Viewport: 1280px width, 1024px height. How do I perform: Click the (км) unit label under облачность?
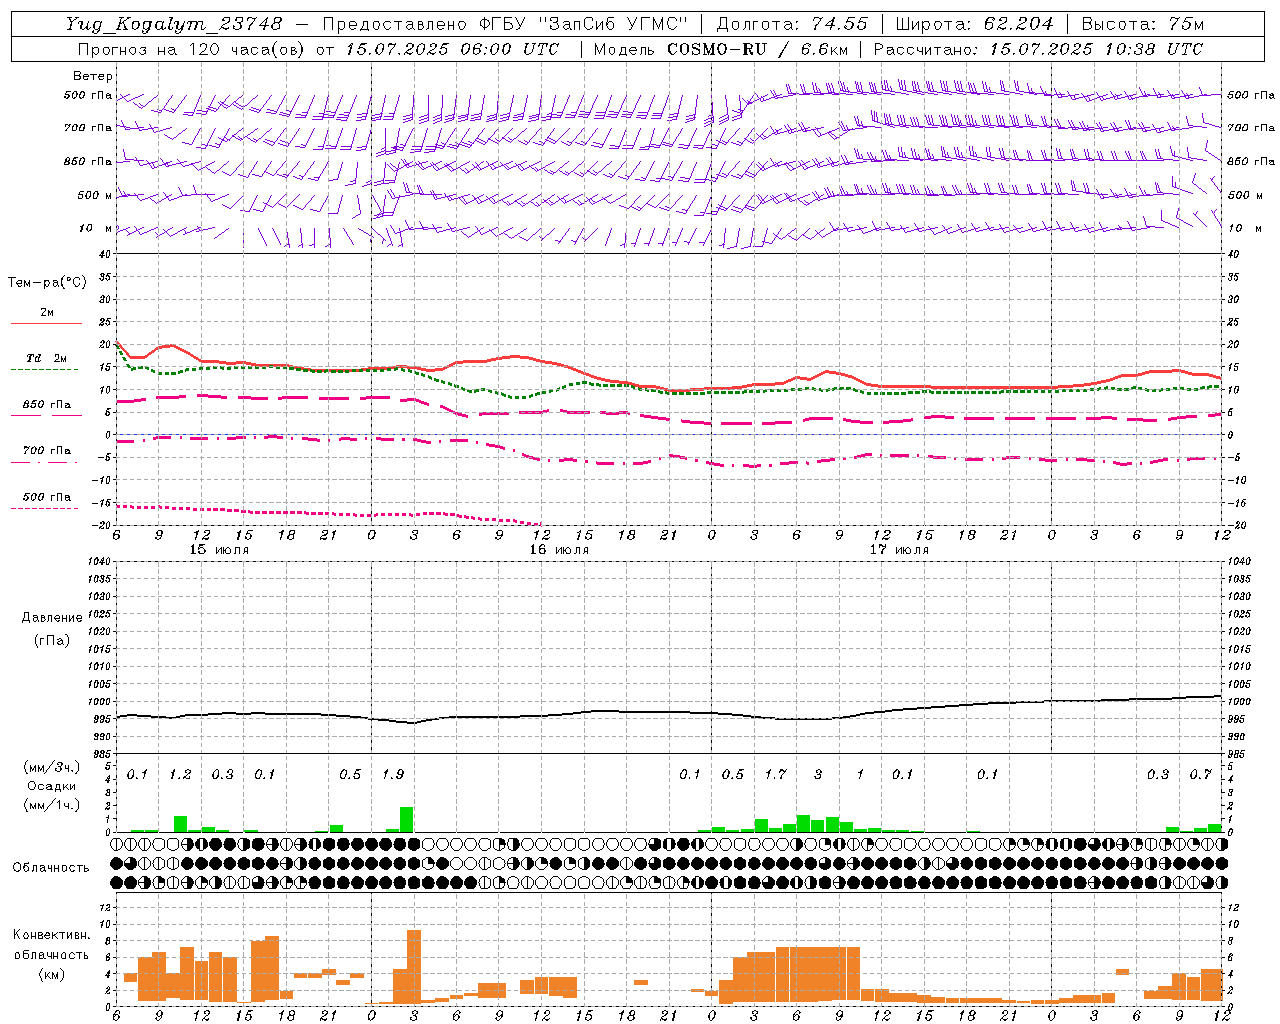pos(51,974)
